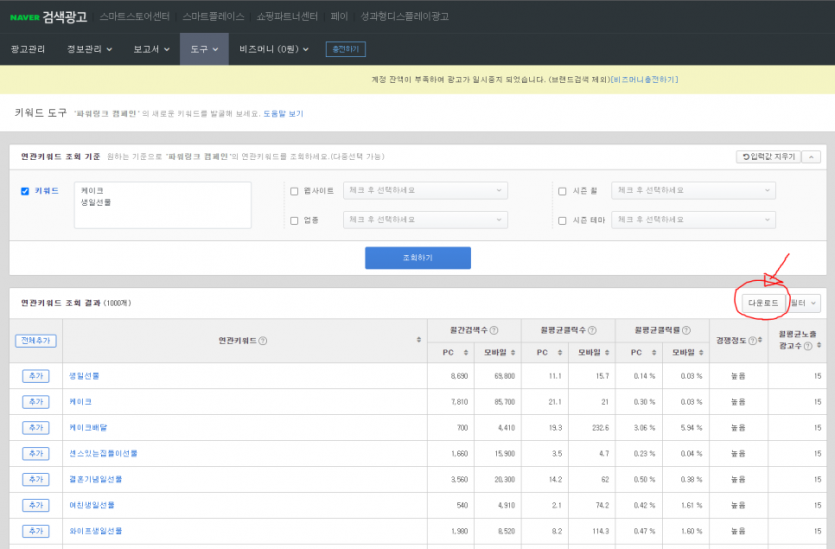
Task: Open the 업종 selection dropdown
Action: [425, 220]
